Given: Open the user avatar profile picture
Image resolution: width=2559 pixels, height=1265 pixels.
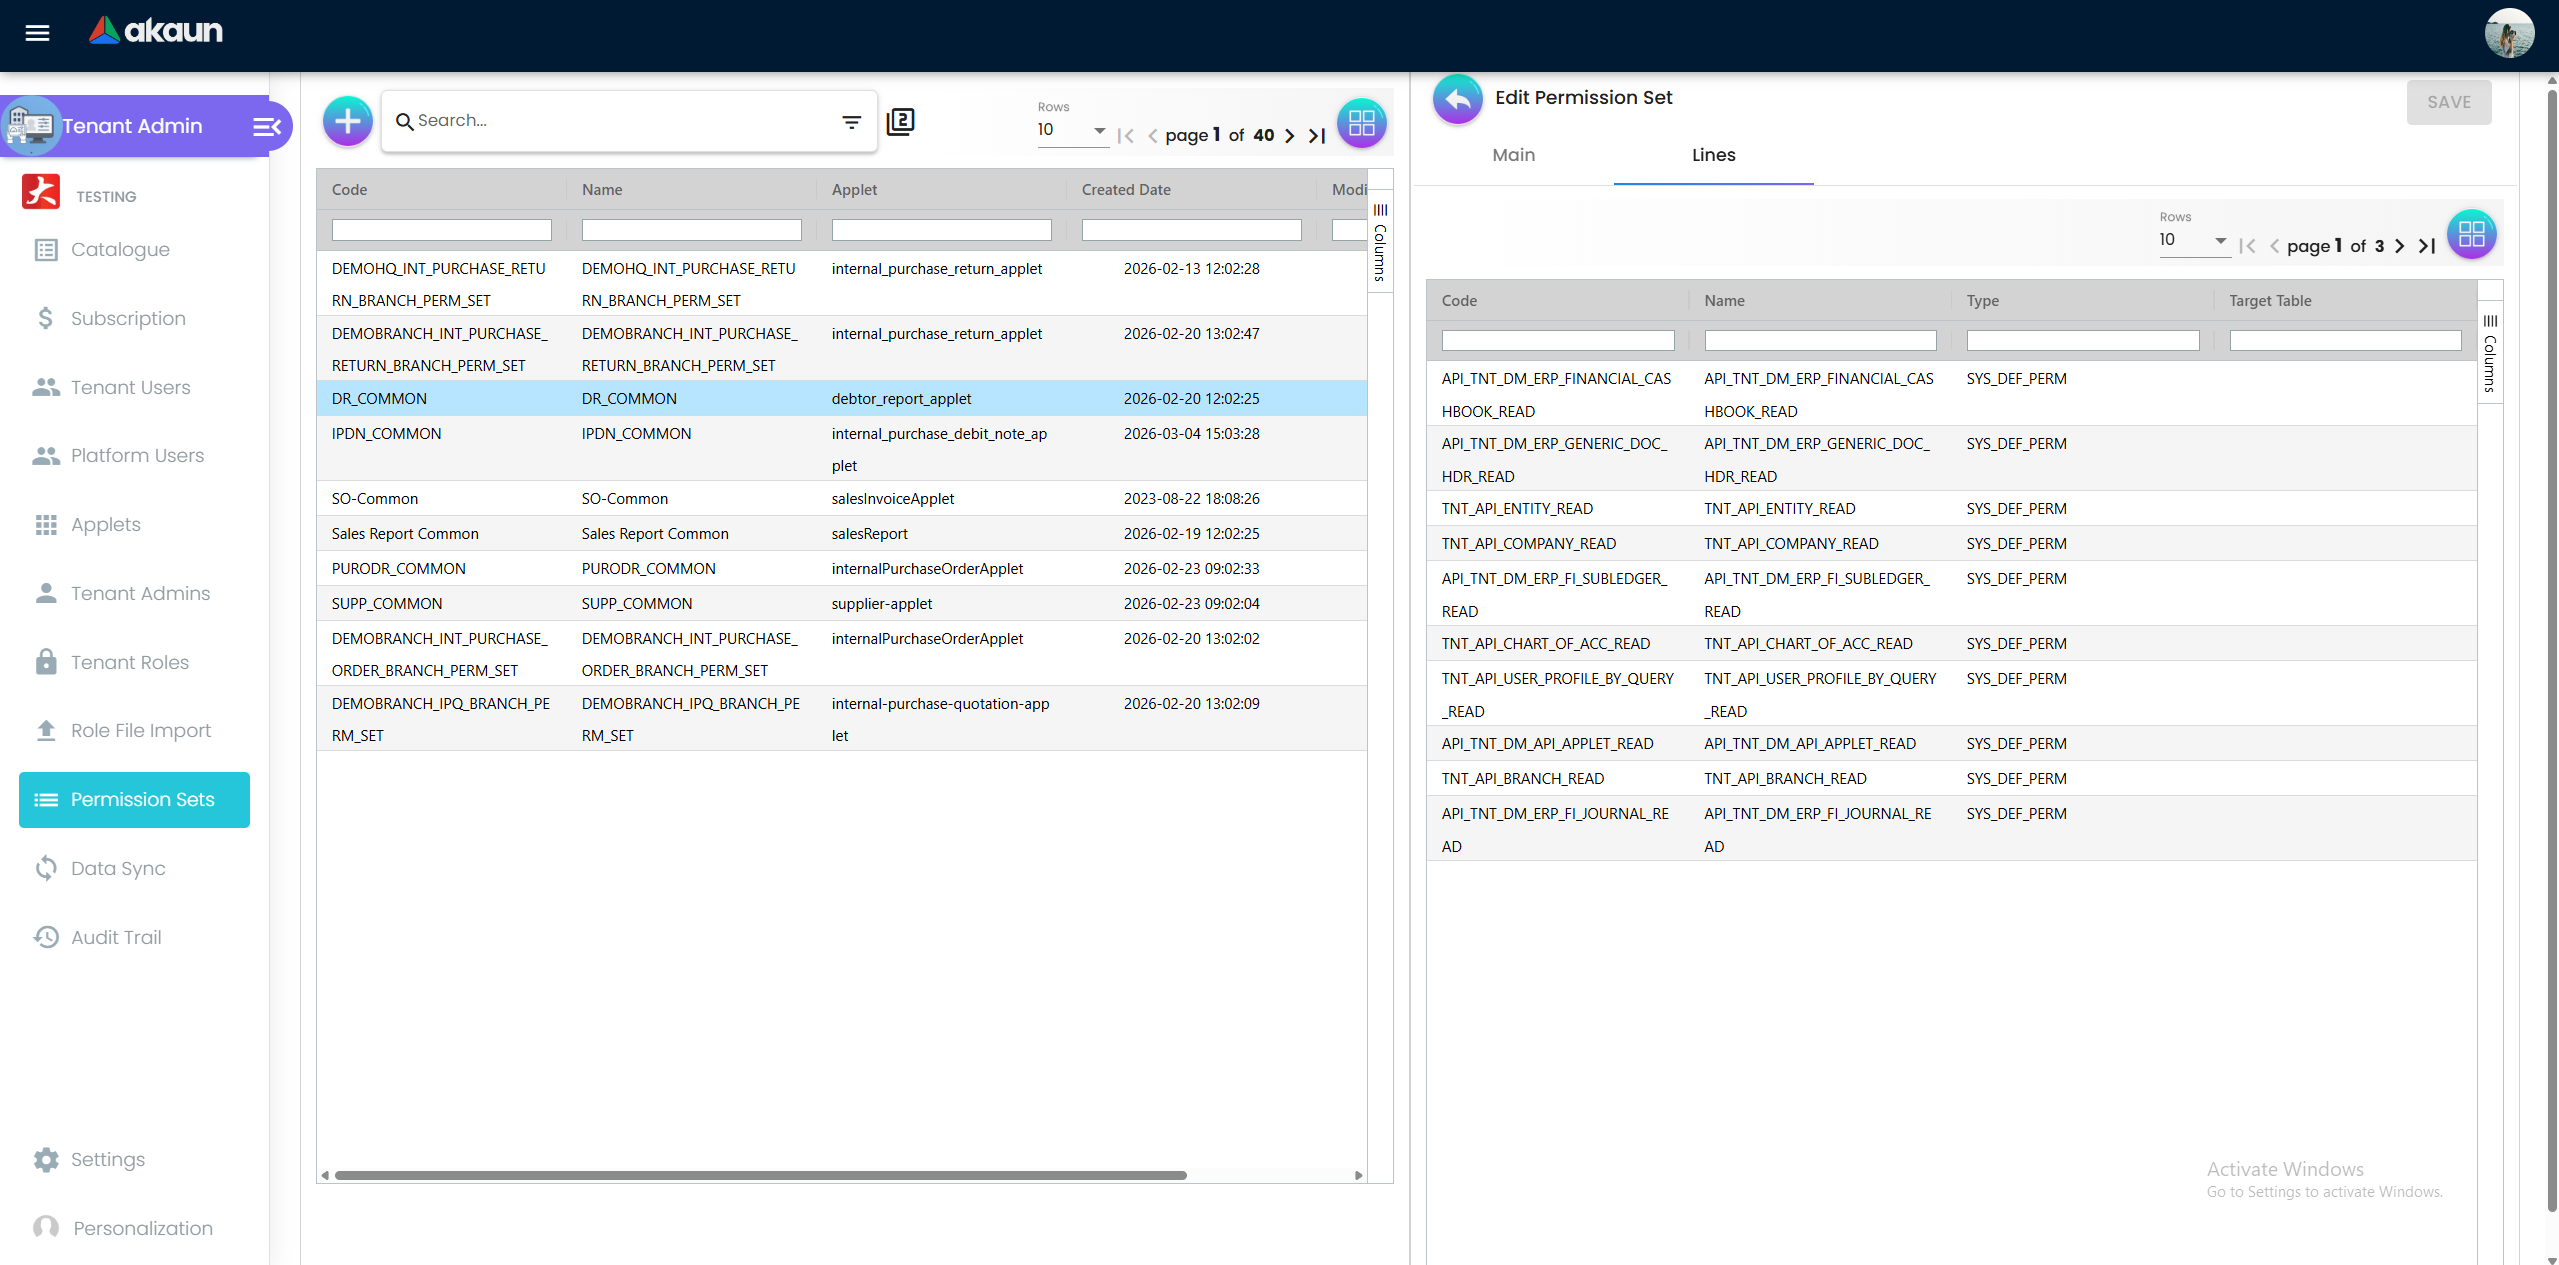Looking at the screenshot, I should pyautogui.click(x=2508, y=34).
